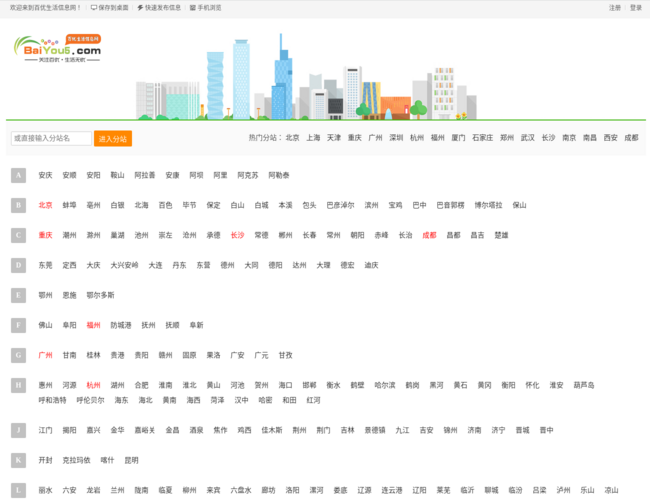
Task: Go to 兰州 city site
Action: tap(117, 490)
